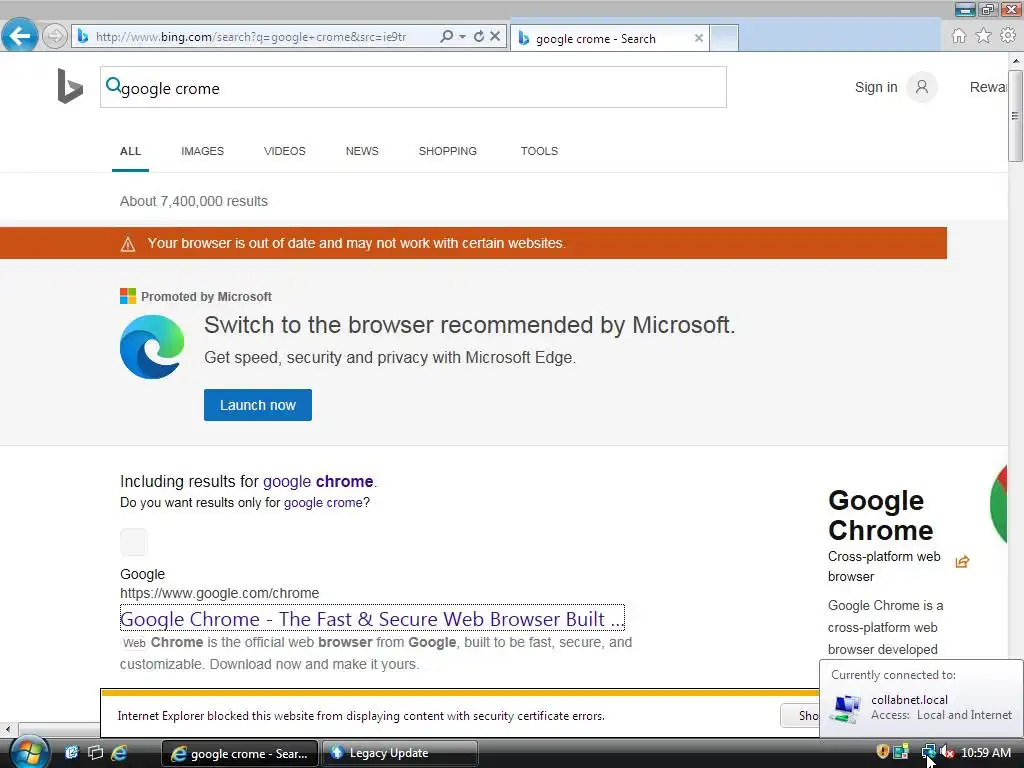Click the colored squares tray icon
This screenshot has width=1024, height=768.
pos(901,752)
